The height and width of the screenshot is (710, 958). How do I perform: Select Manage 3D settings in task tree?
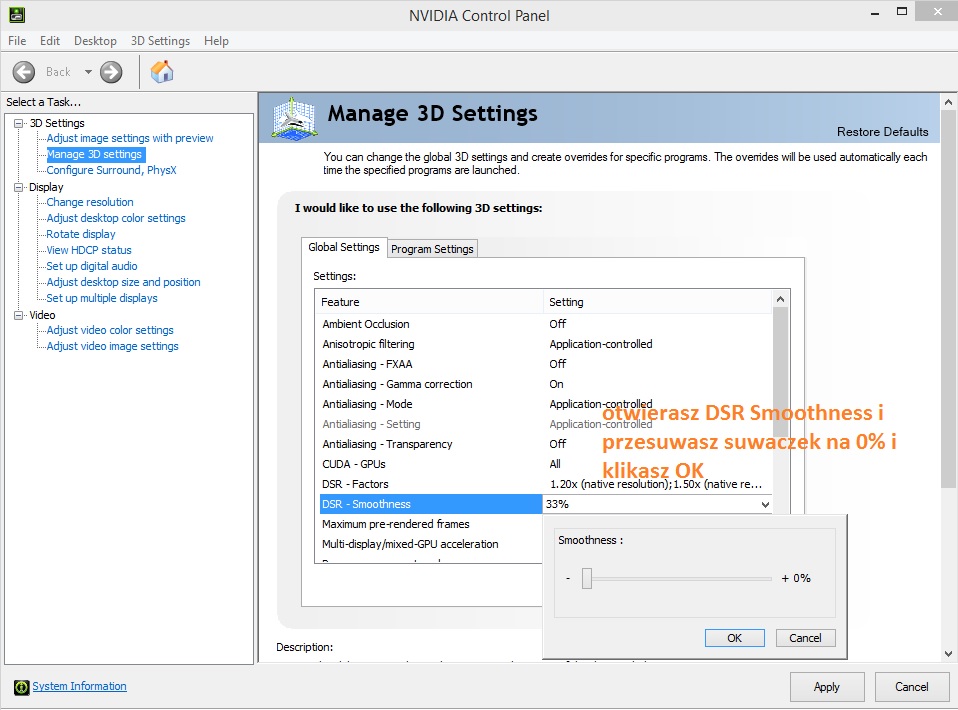tap(95, 155)
